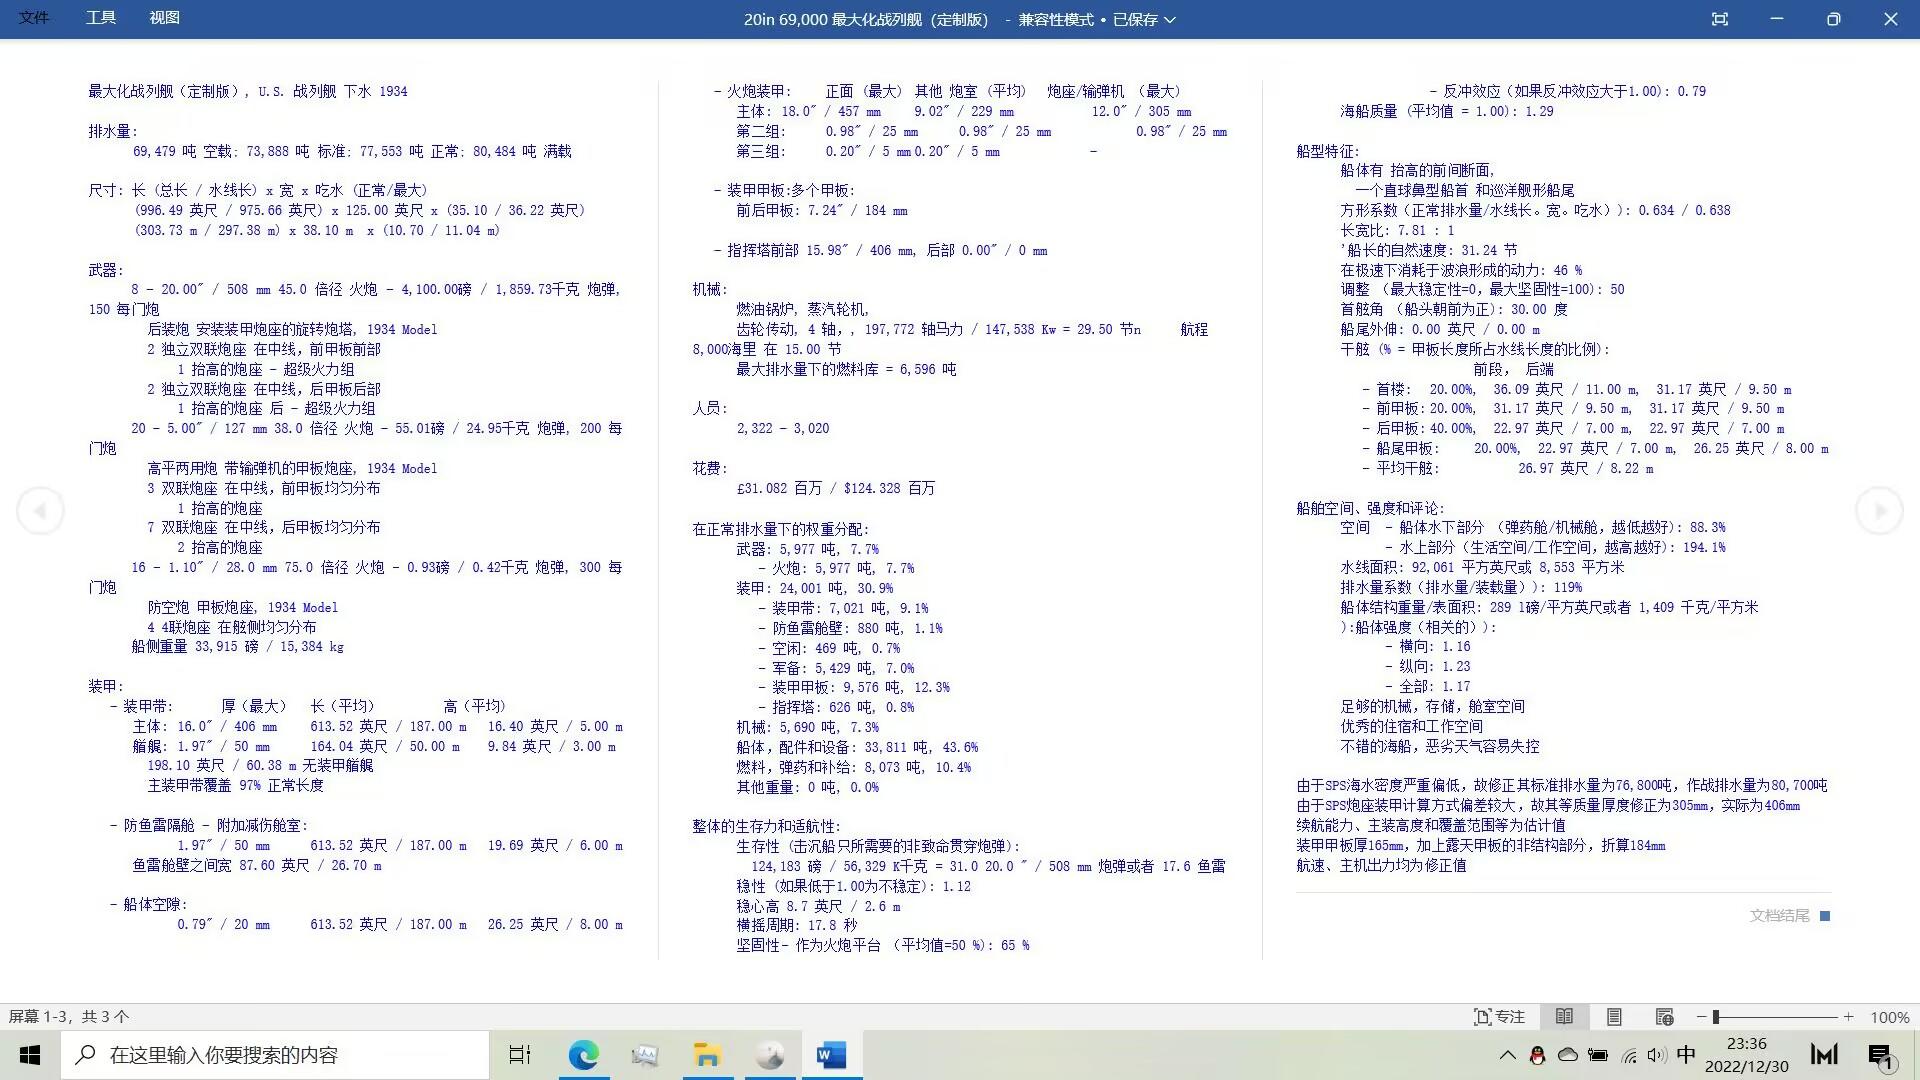Select the Word app in taskbar

pyautogui.click(x=831, y=1055)
